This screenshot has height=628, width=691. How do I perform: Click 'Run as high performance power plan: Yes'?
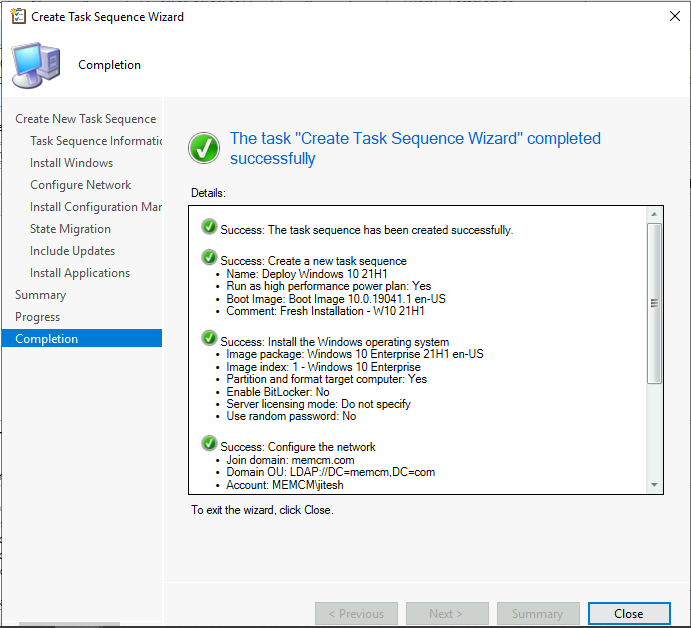(x=329, y=286)
